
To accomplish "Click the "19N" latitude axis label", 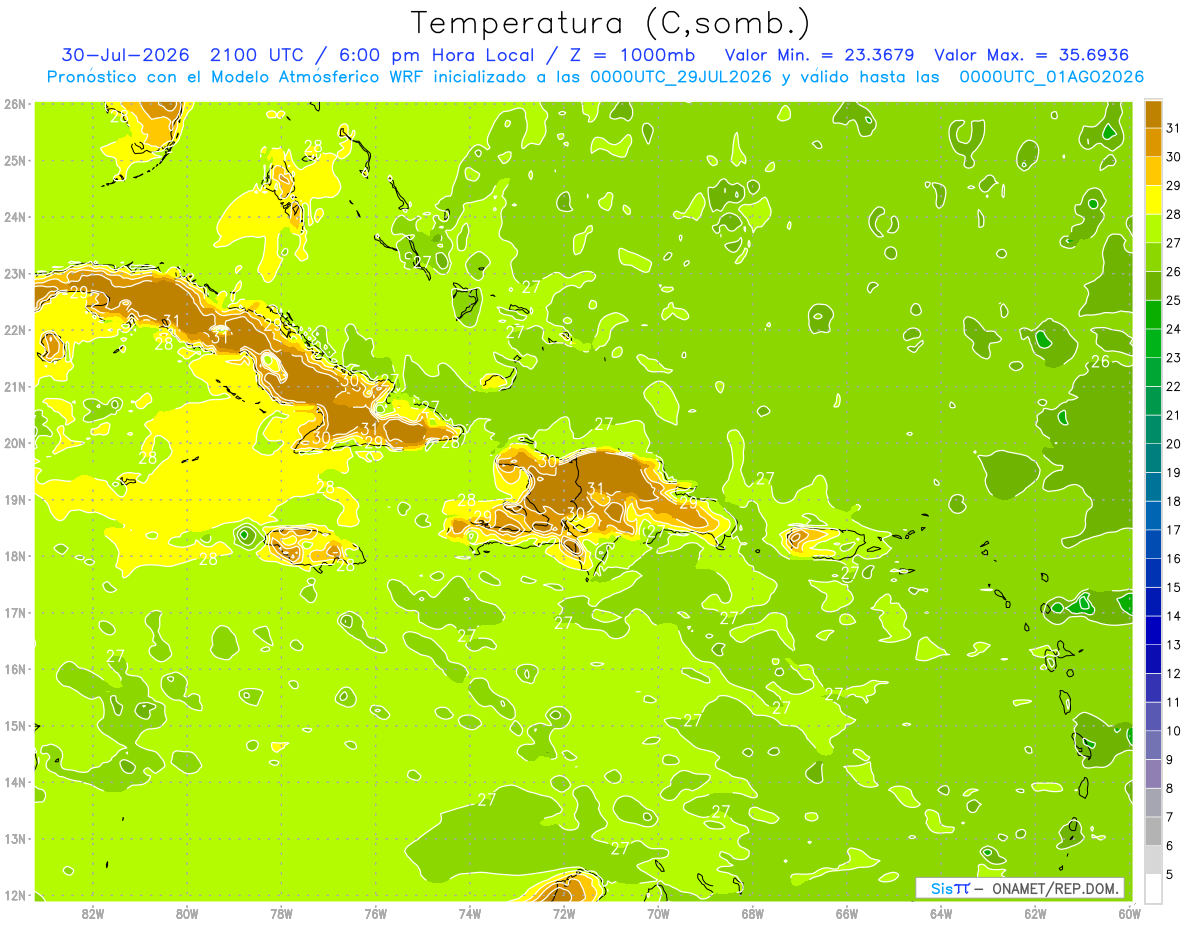I will click(15, 499).
